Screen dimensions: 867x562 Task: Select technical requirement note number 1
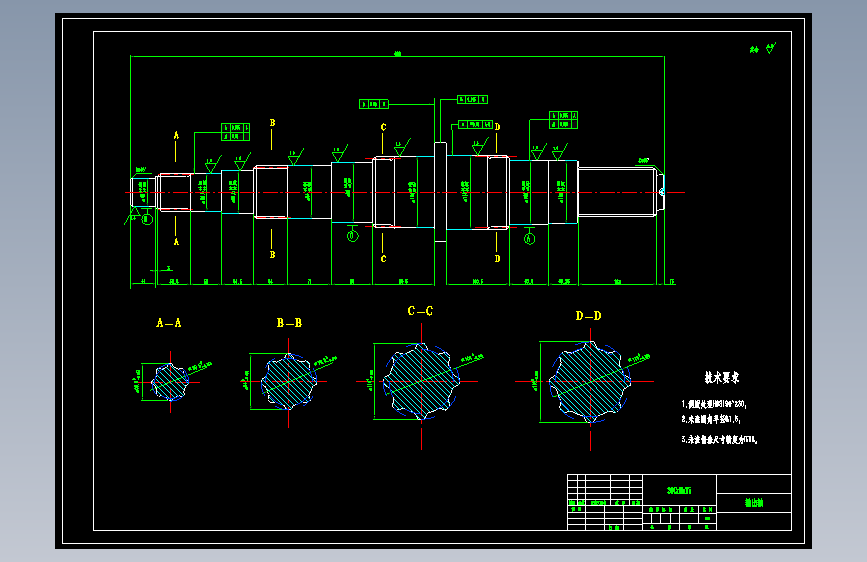click(x=714, y=404)
